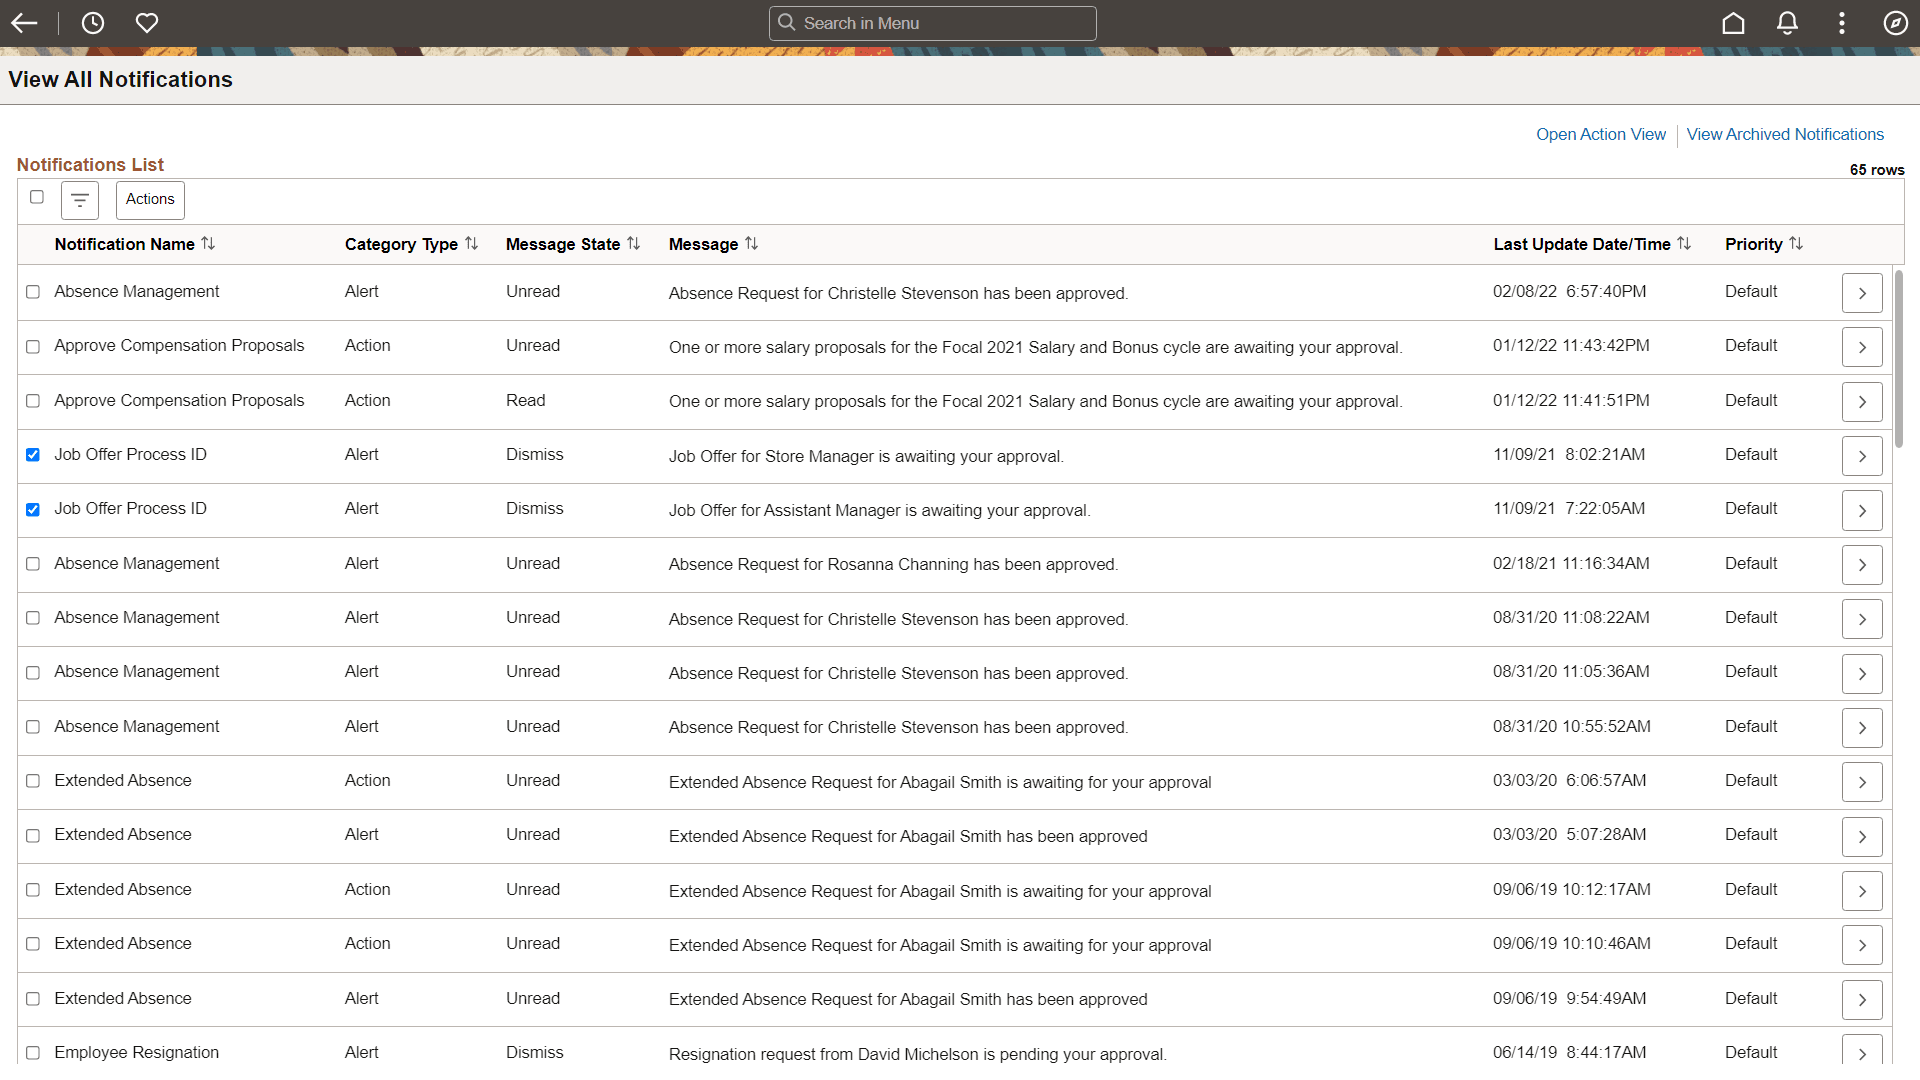Expand the Approve Compensation Proposals unread row

1862,346
